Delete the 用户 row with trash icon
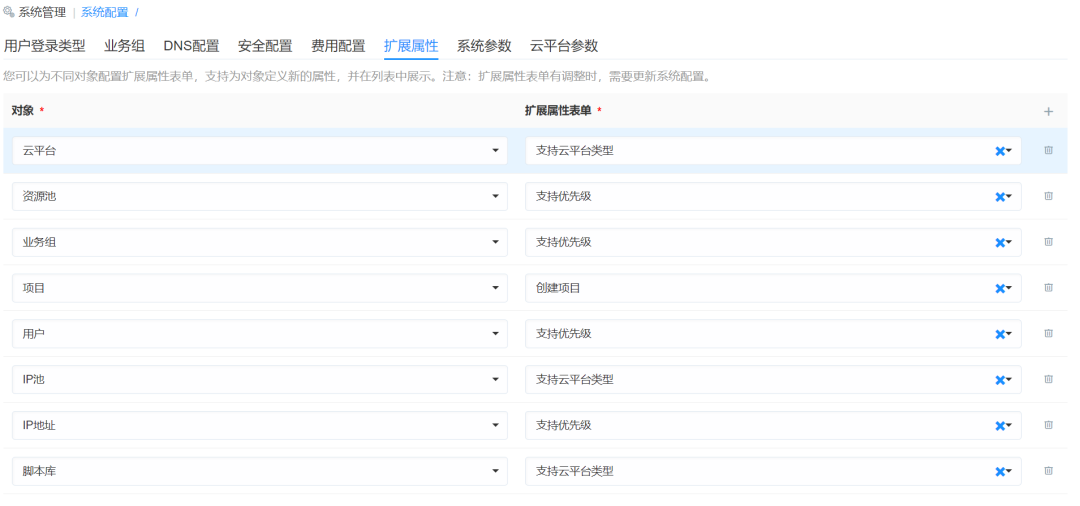Viewport: 1080px width, 506px height. (1048, 333)
